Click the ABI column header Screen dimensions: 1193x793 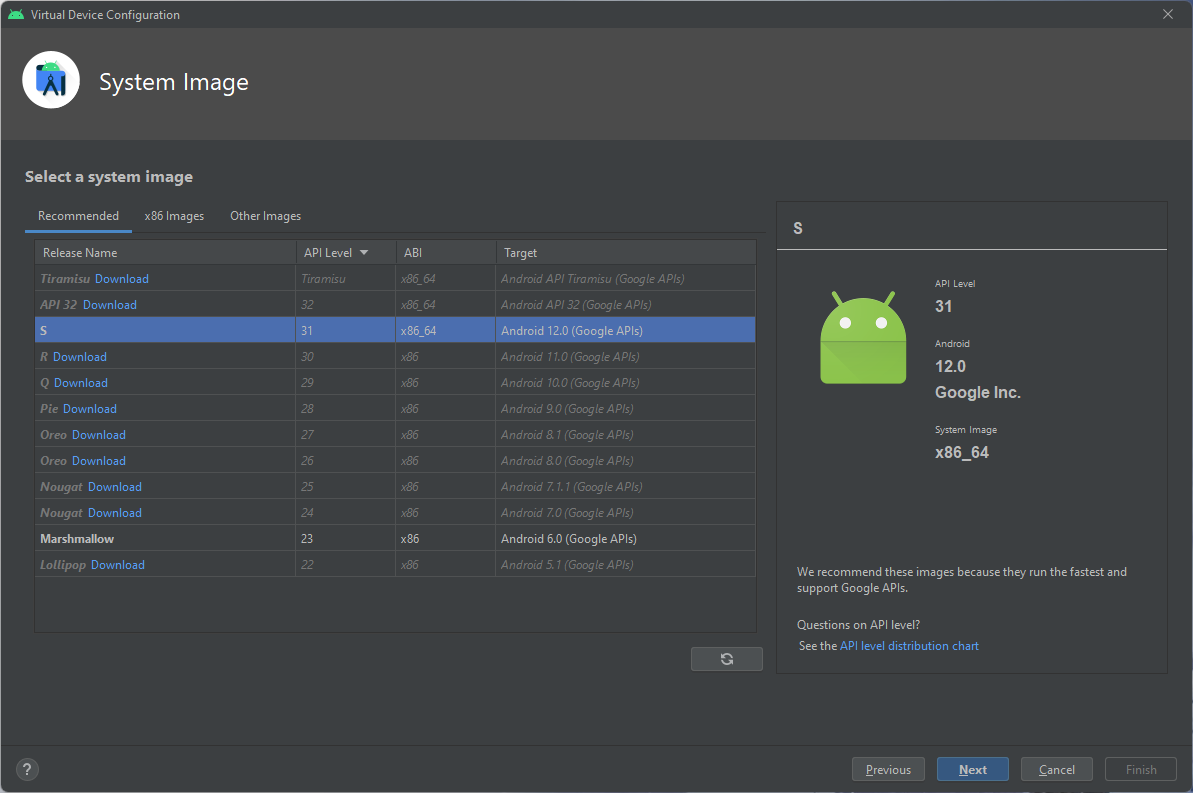[x=446, y=253]
